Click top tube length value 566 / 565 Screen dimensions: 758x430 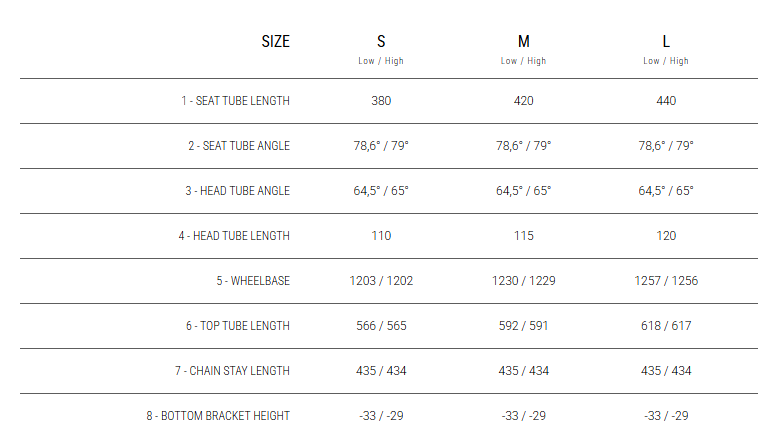pos(381,326)
